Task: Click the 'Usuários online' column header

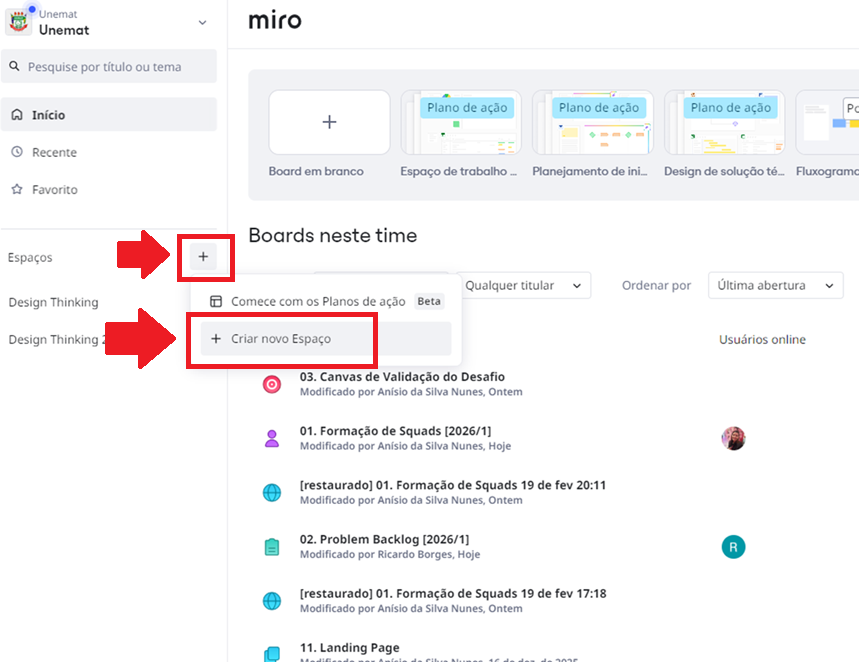Action: click(x=762, y=339)
